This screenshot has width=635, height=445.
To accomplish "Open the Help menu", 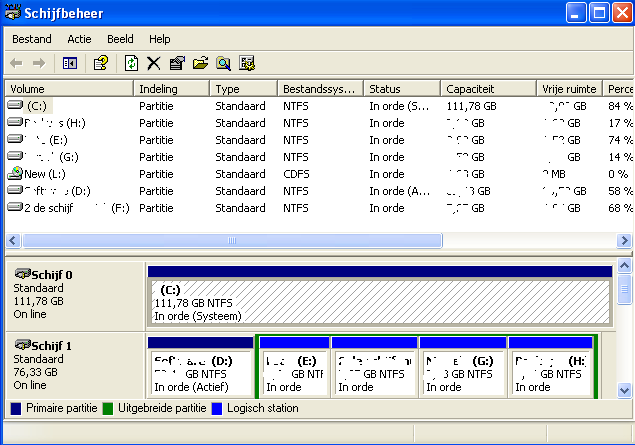I will click(160, 39).
